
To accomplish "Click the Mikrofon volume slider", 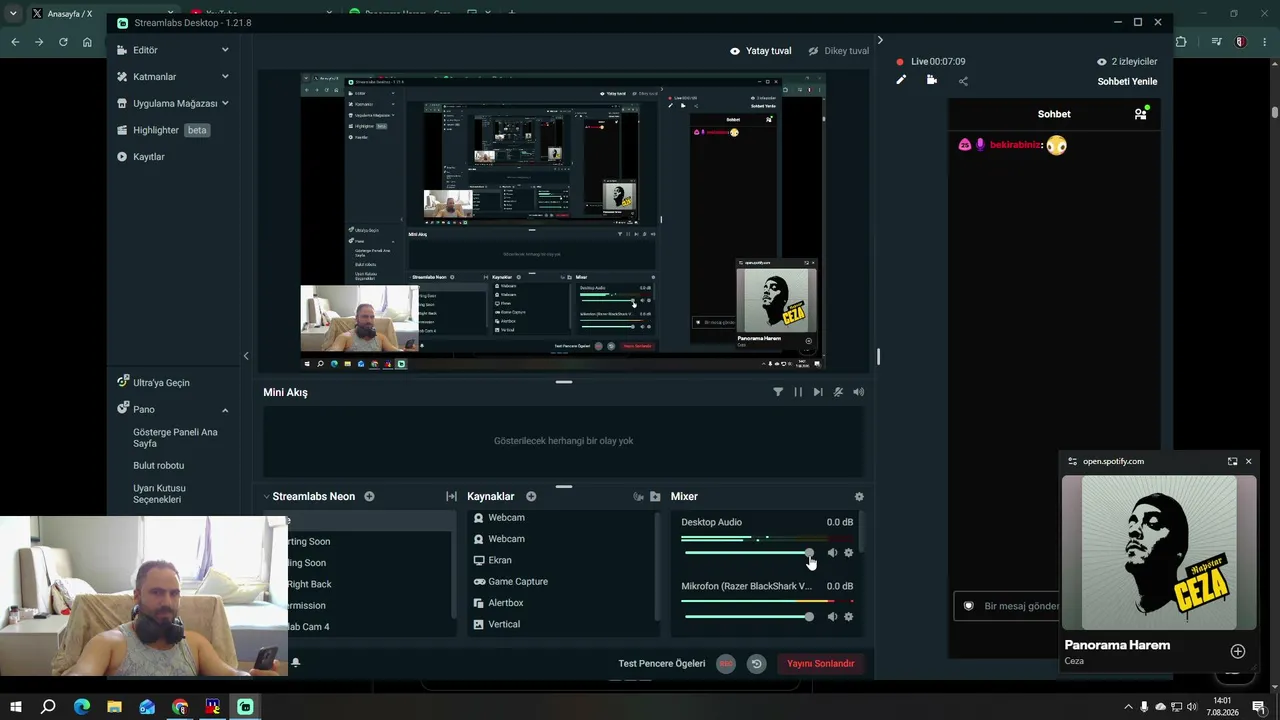I will point(749,617).
